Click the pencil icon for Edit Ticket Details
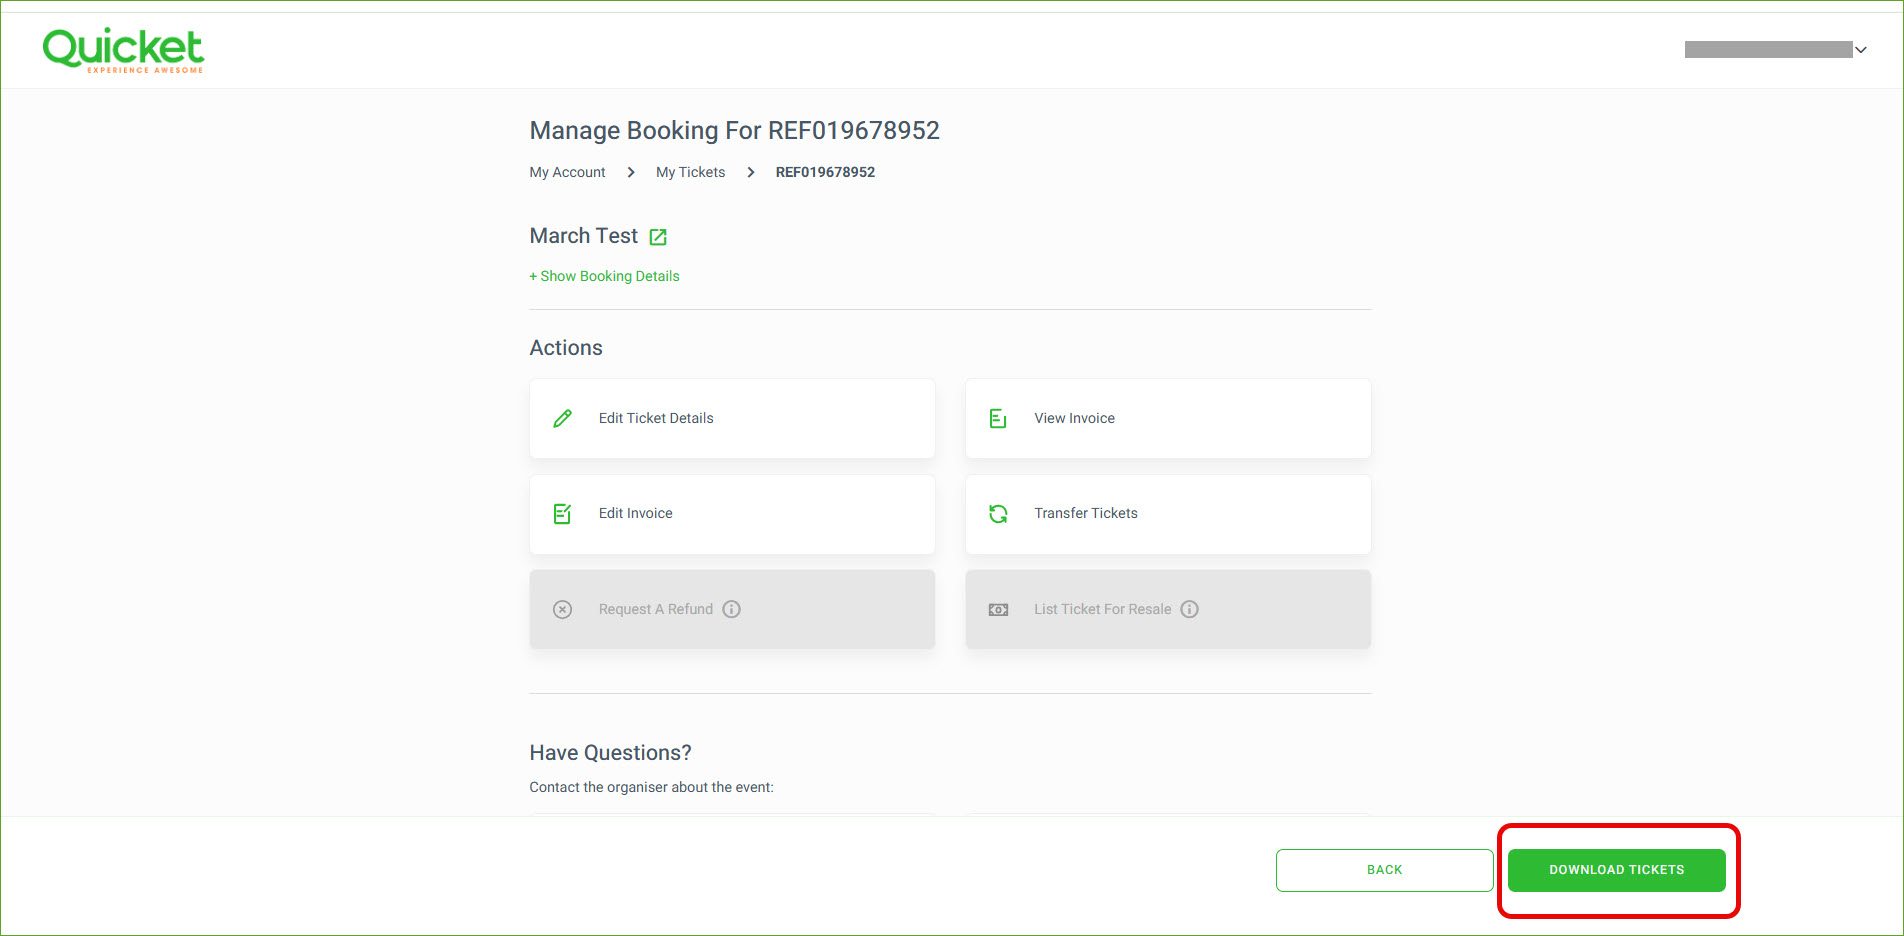Screen dimensions: 1904x936 point(563,418)
